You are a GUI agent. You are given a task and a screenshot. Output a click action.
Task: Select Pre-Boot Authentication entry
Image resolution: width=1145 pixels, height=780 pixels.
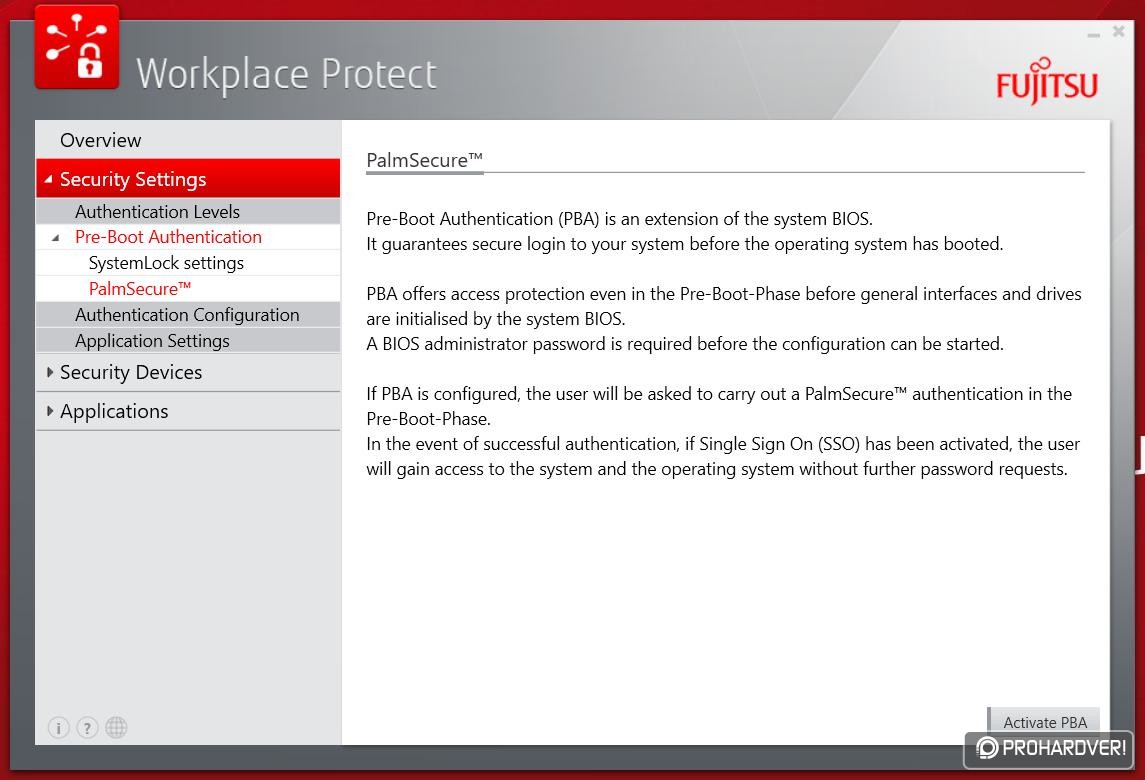tap(188, 237)
